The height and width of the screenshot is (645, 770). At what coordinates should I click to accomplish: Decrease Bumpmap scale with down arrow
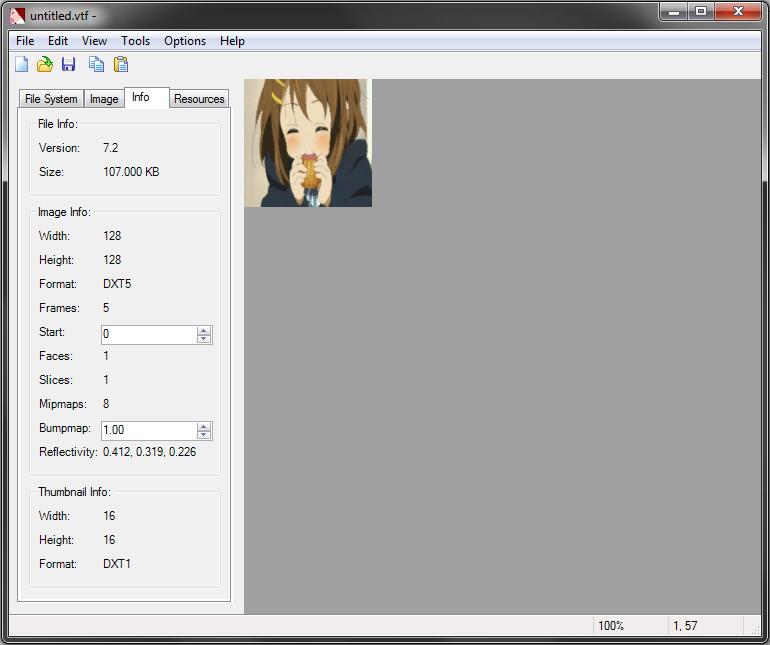(204, 435)
